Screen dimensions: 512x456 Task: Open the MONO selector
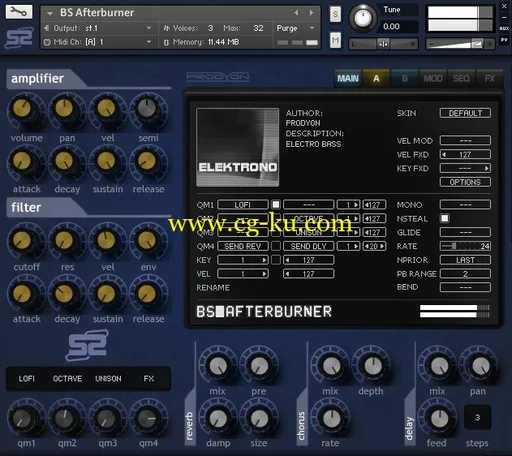point(465,205)
